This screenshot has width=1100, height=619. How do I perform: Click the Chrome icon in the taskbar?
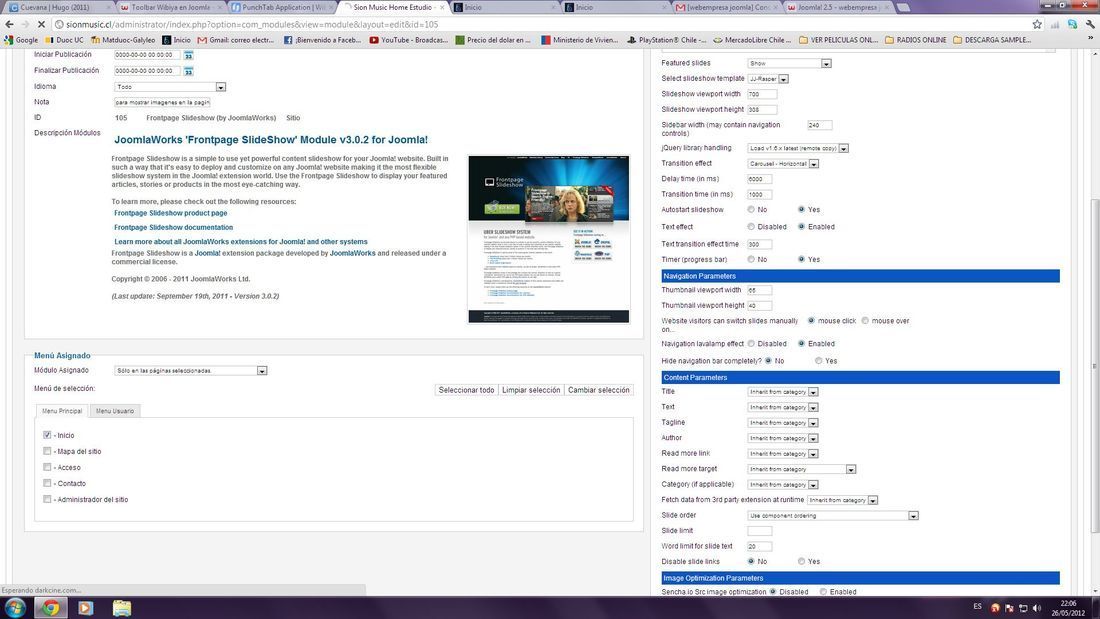point(51,608)
